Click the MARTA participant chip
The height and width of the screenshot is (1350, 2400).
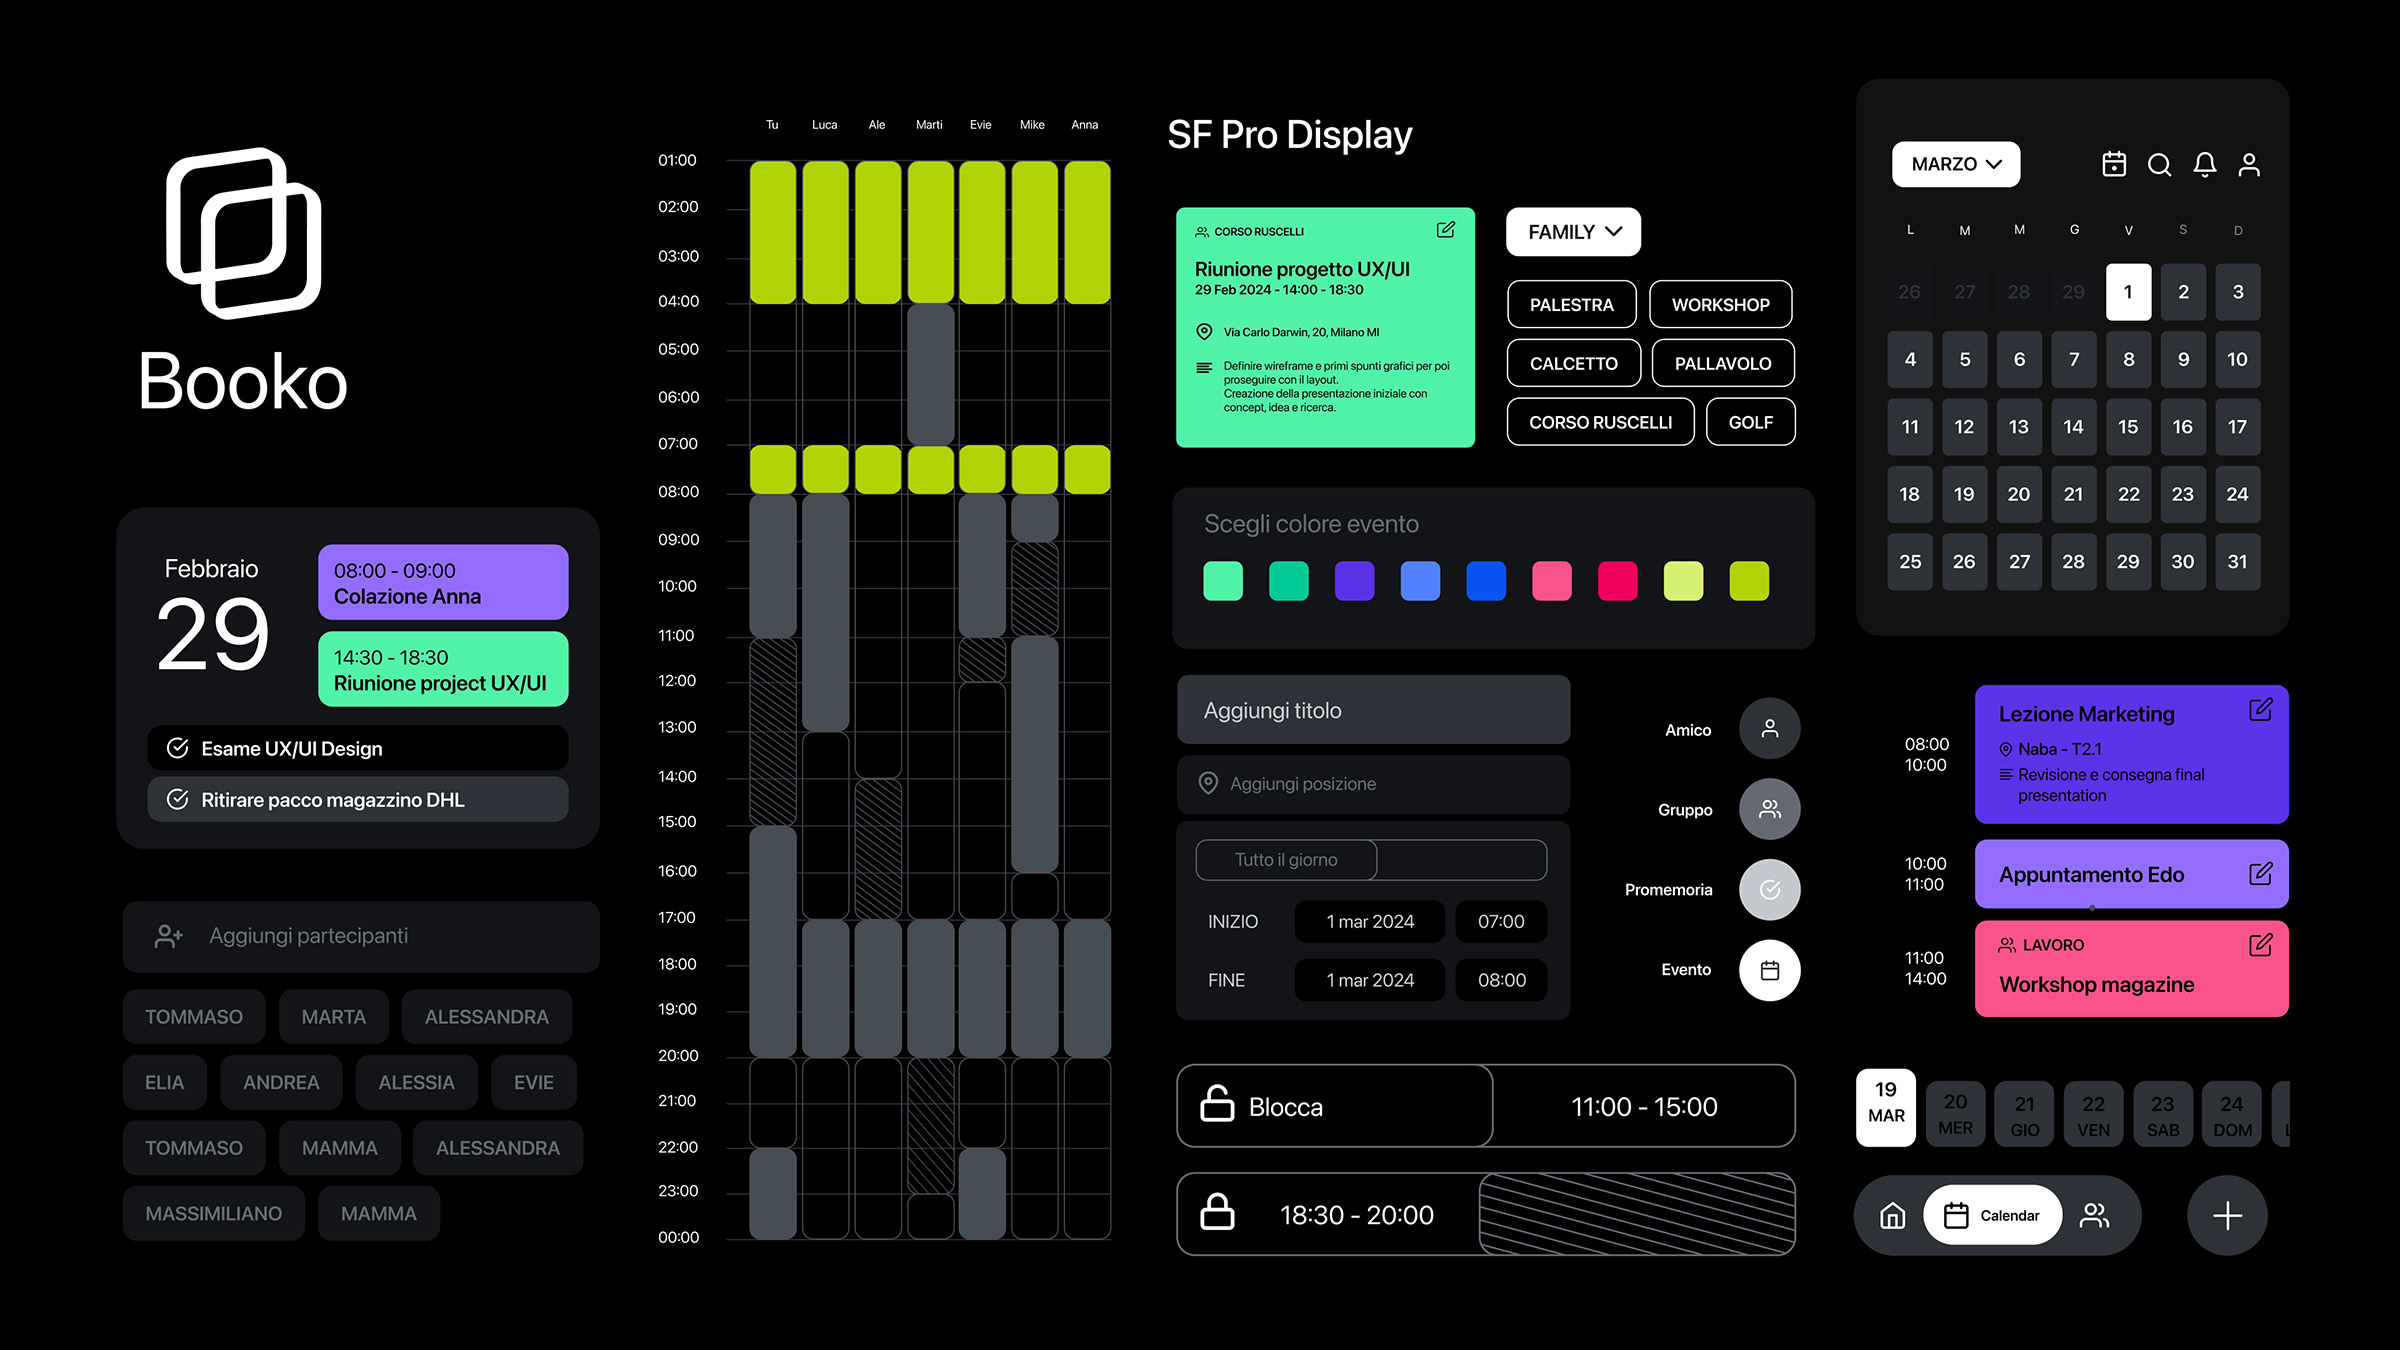click(x=334, y=1017)
